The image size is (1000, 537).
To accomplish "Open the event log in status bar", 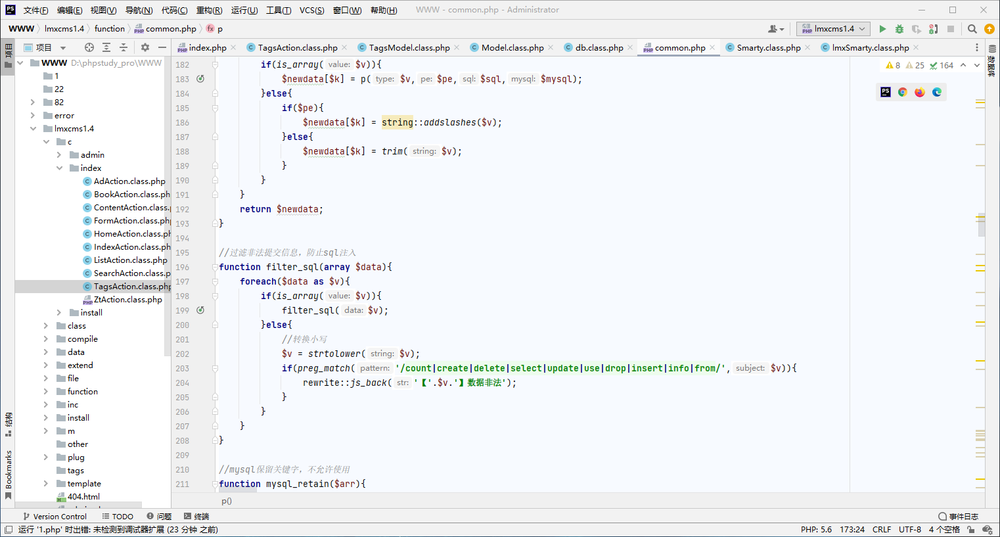I will tap(958, 516).
